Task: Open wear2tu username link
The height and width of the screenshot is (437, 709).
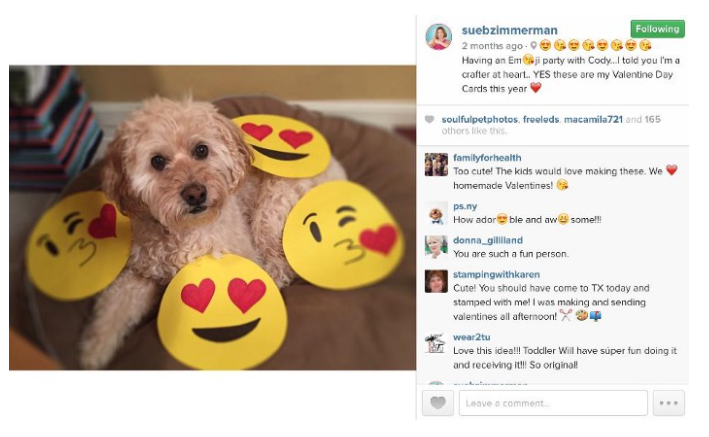Action: (472, 337)
